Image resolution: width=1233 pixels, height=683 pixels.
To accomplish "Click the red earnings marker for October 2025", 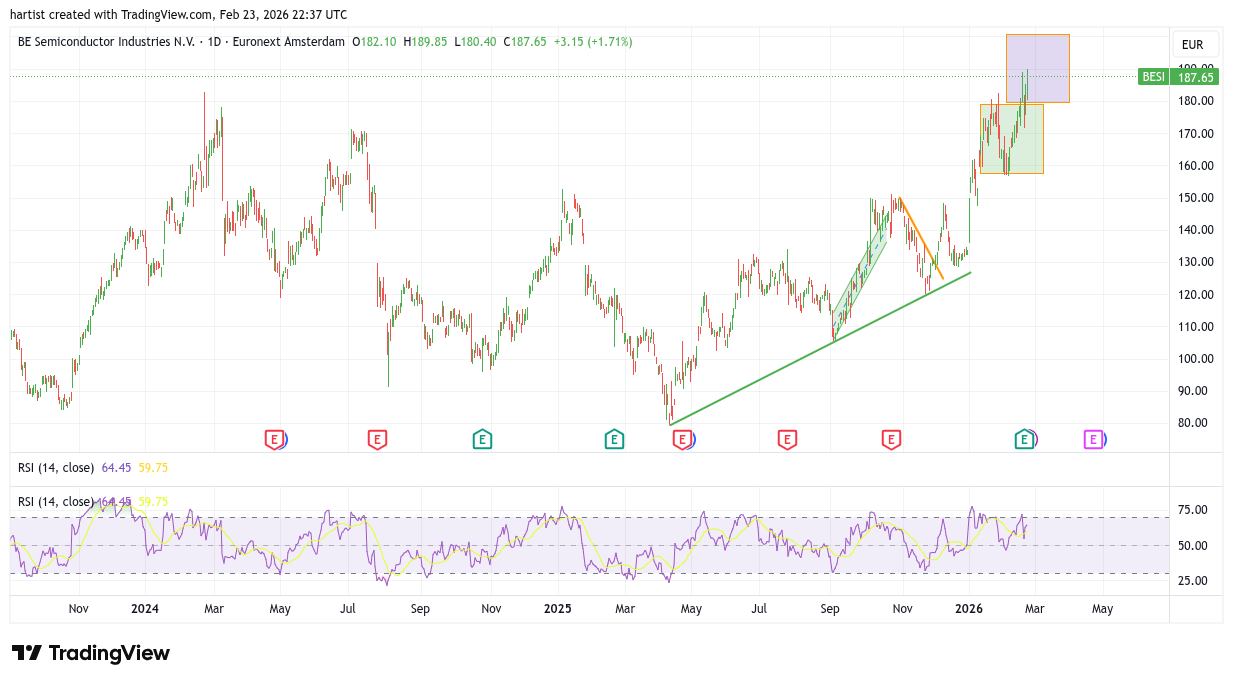I will tap(891, 439).
